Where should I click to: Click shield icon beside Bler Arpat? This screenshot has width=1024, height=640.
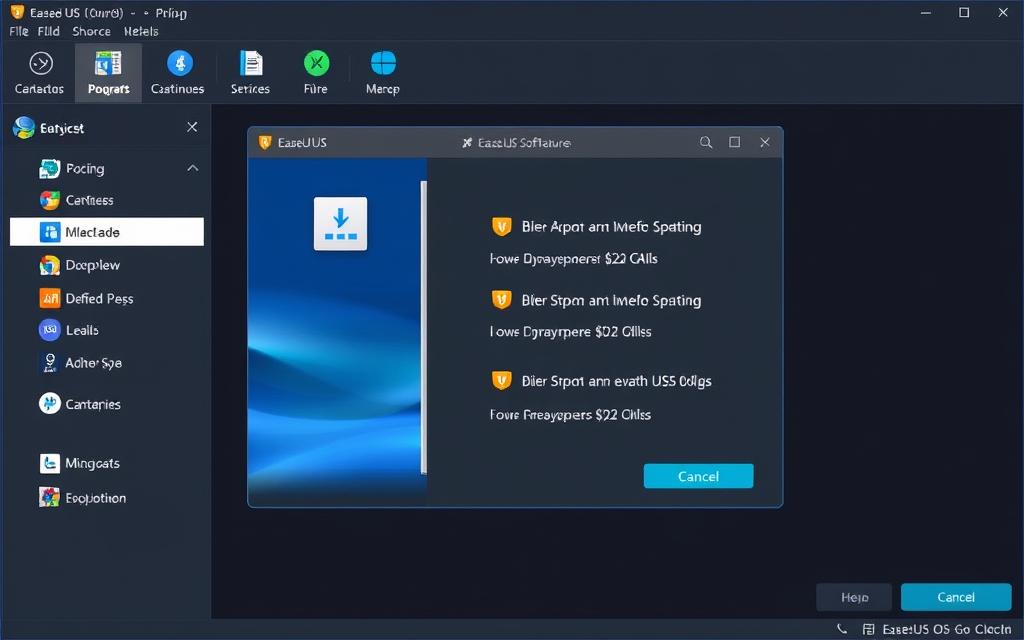(x=502, y=227)
